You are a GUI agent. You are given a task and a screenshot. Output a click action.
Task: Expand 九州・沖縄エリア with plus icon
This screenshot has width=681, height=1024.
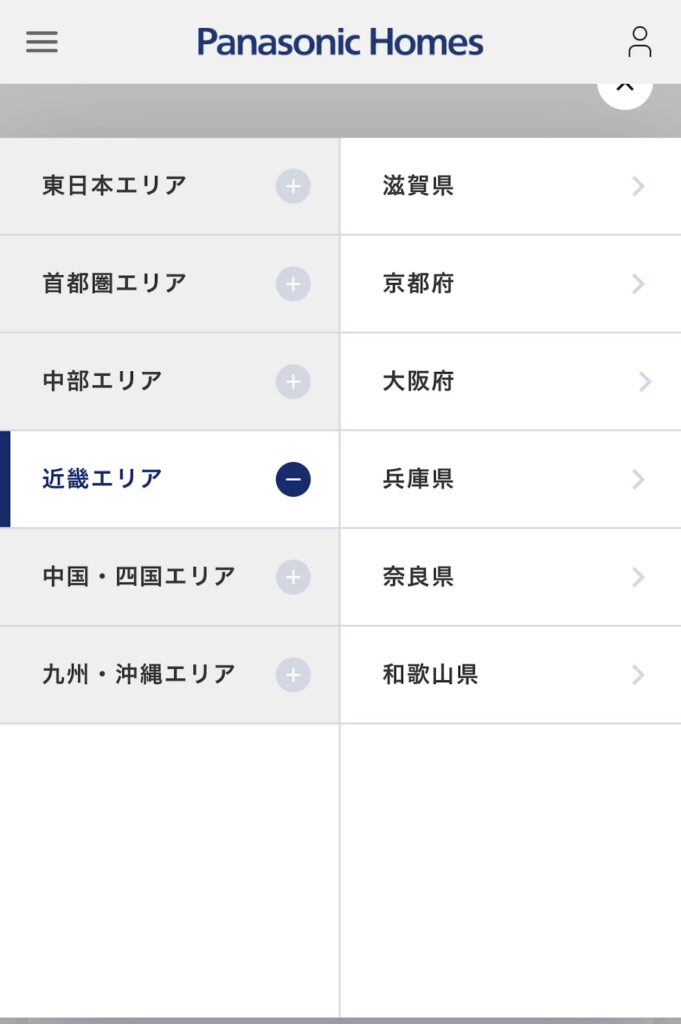pyautogui.click(x=293, y=675)
